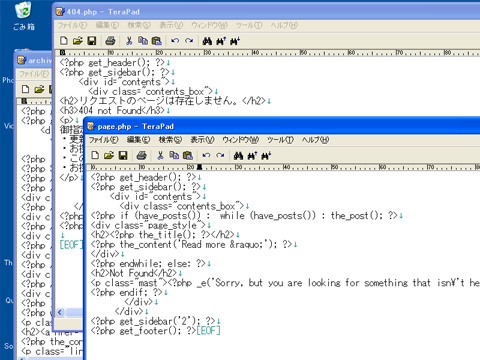Open ファイル(F) menu in 404.php window
480x360 pixels.
click(x=72, y=25)
